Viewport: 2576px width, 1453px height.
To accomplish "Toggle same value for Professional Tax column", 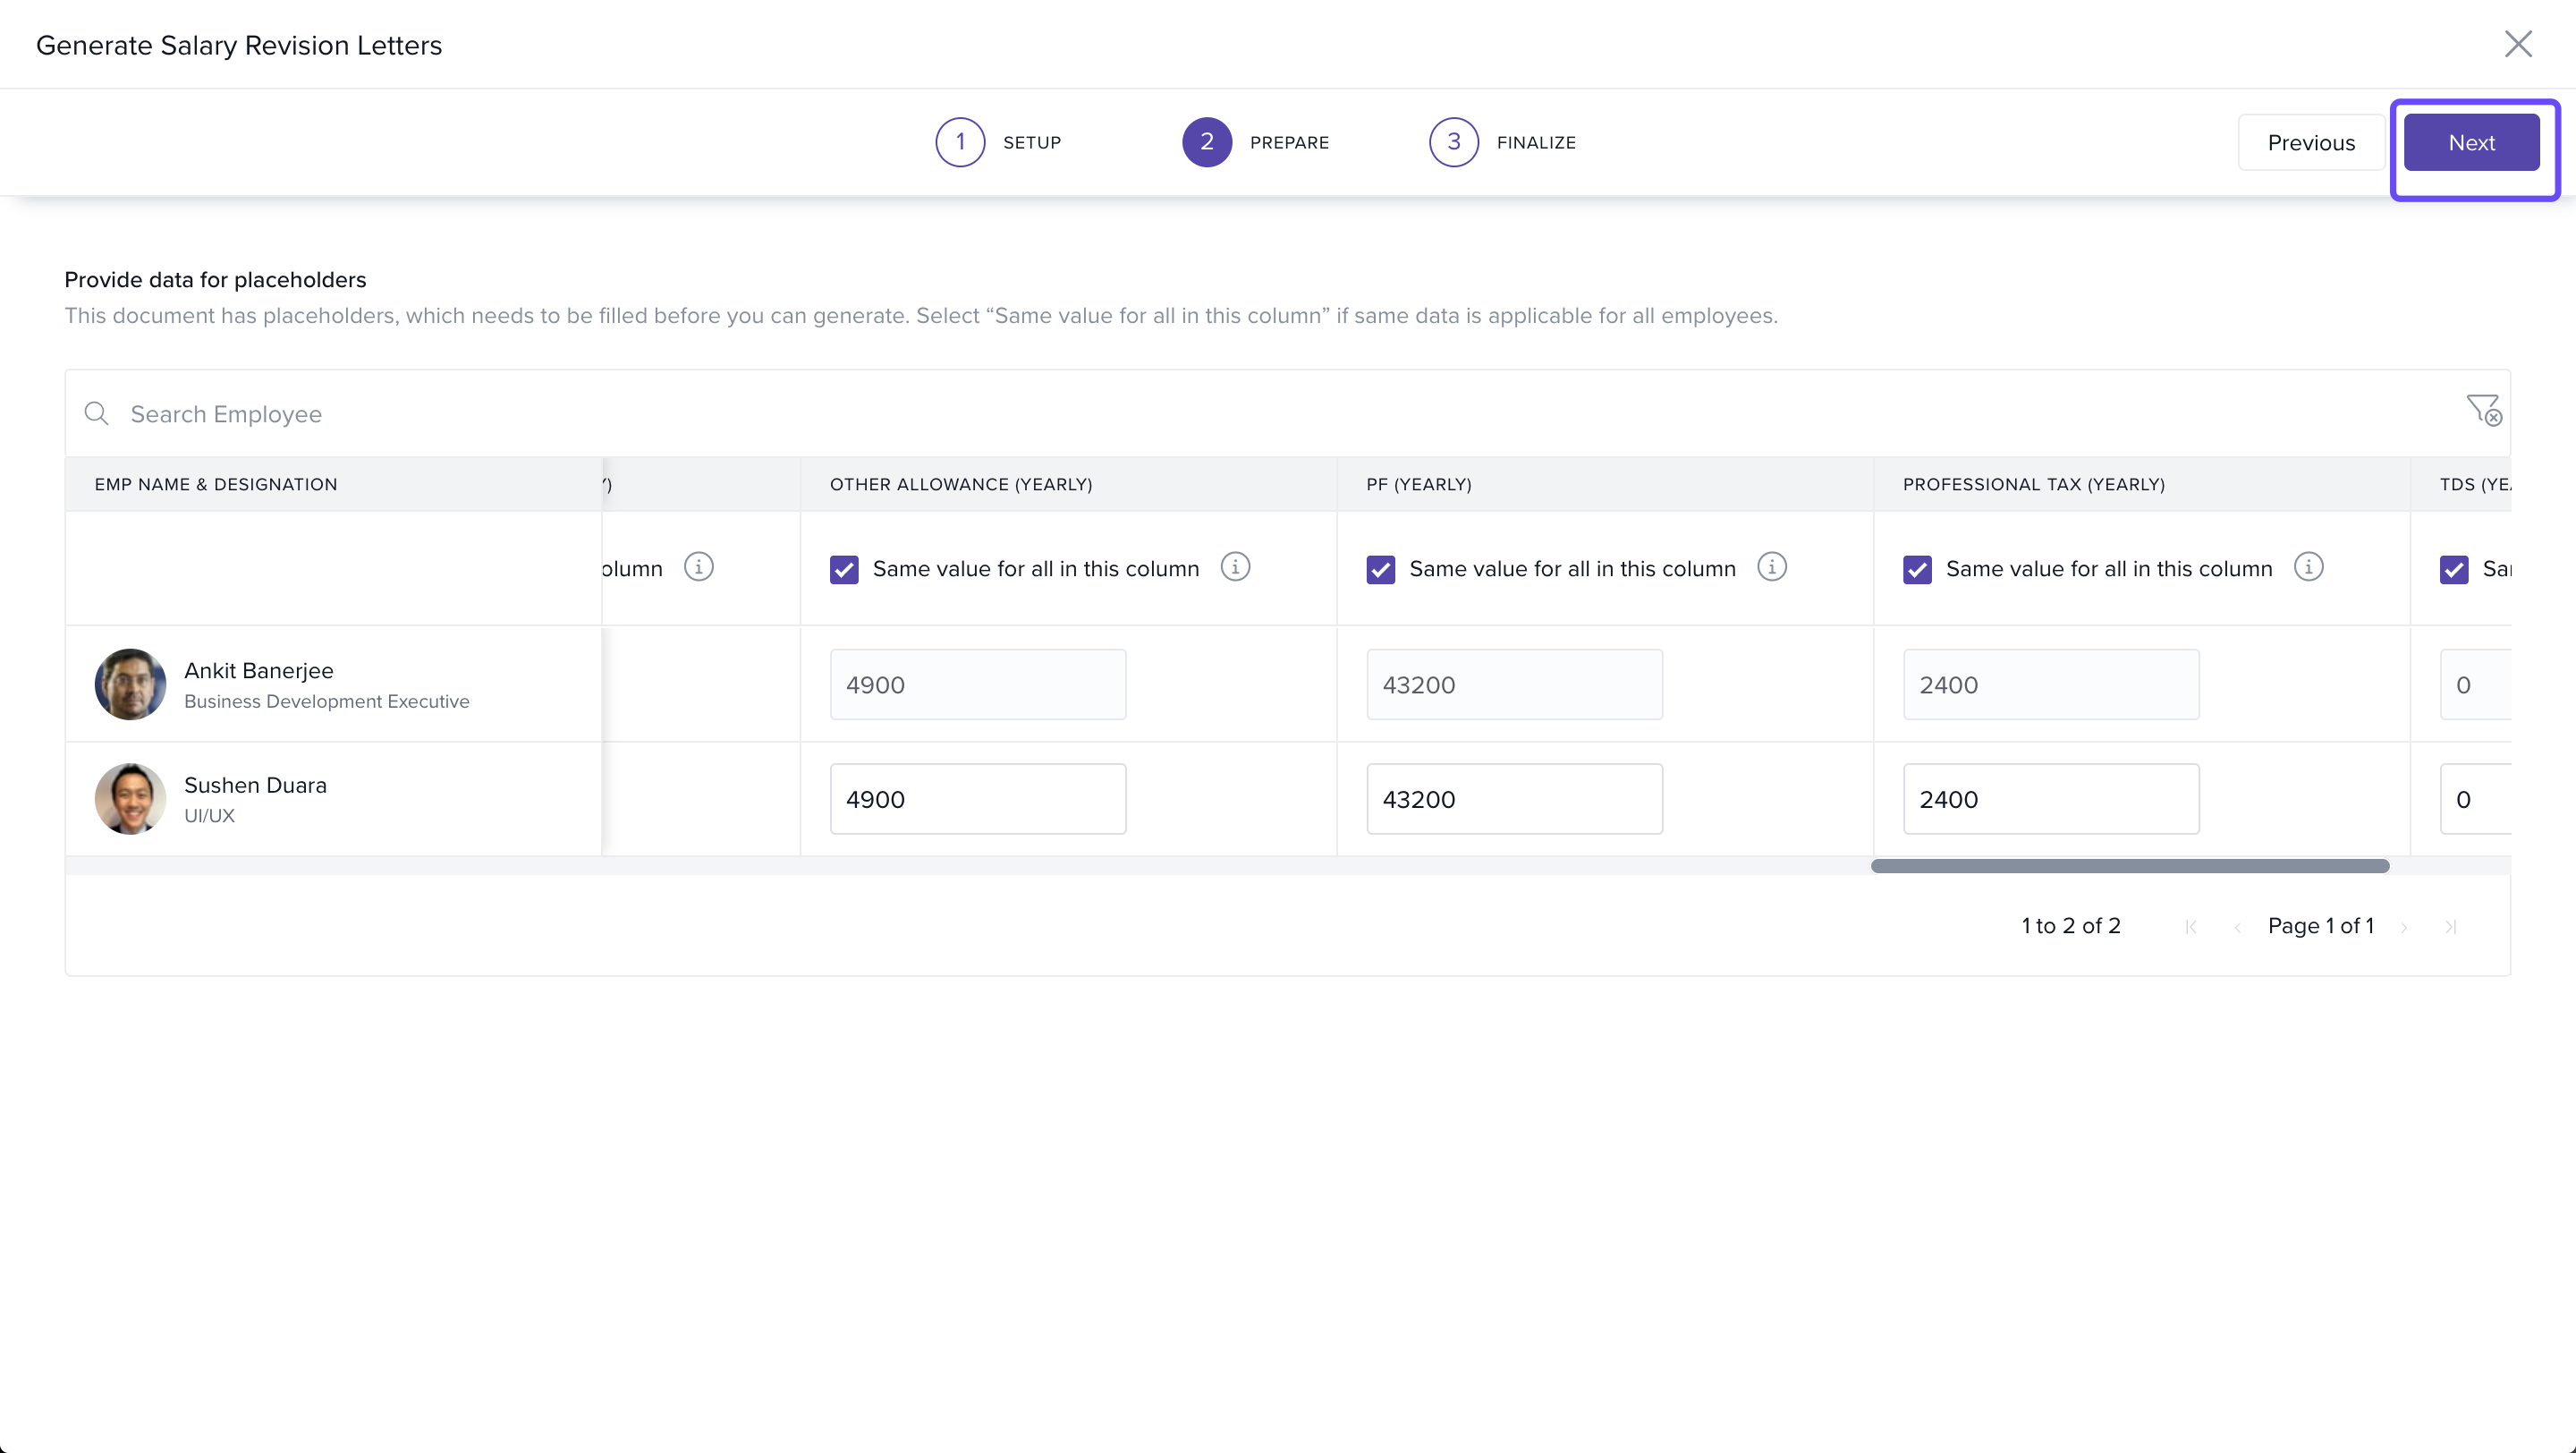I will 1917,569.
